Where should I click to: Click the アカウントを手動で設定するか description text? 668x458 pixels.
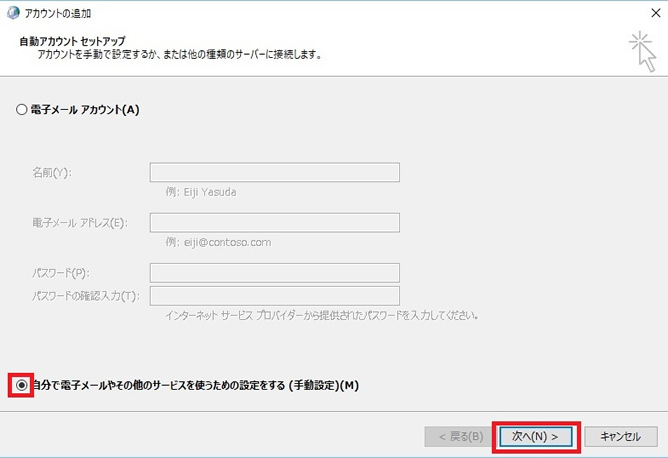point(179,55)
